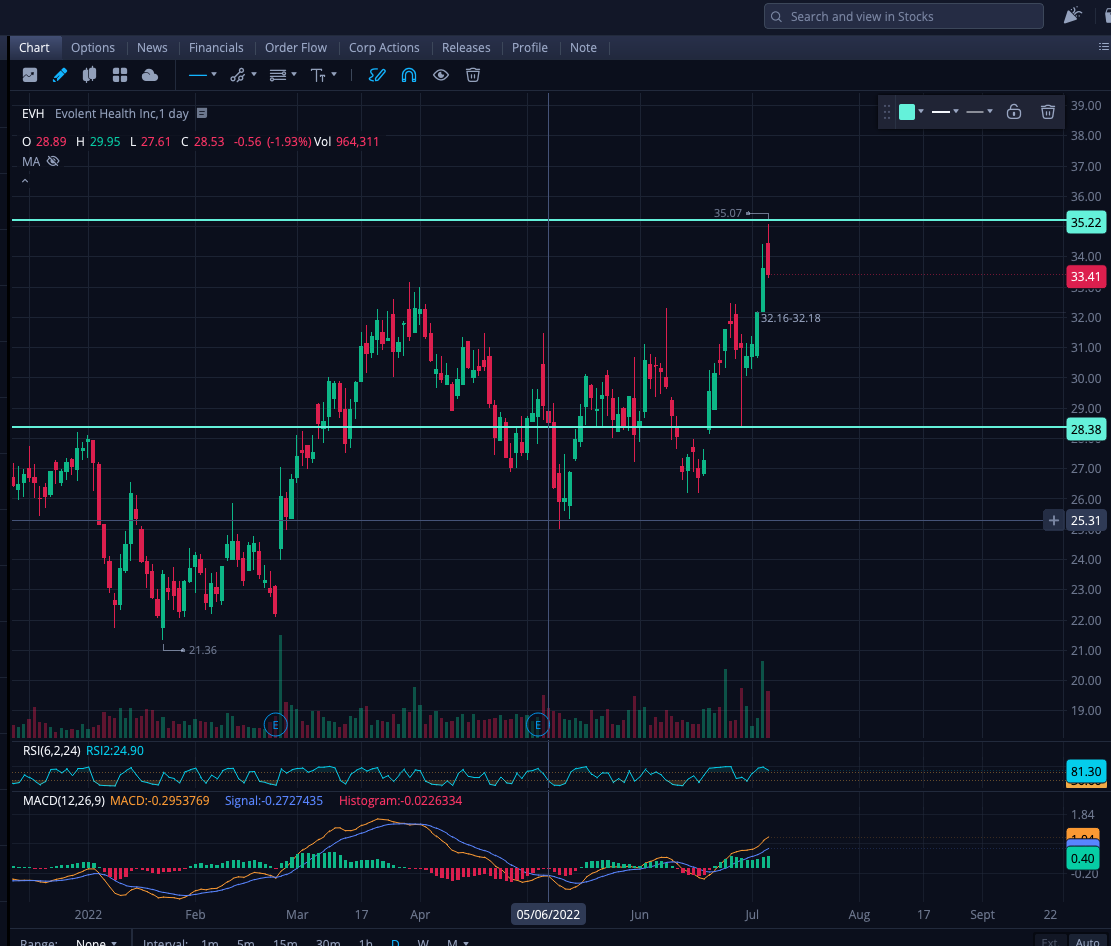Collapse the indicator legend chevron
This screenshot has width=1111, height=946.
25,181
